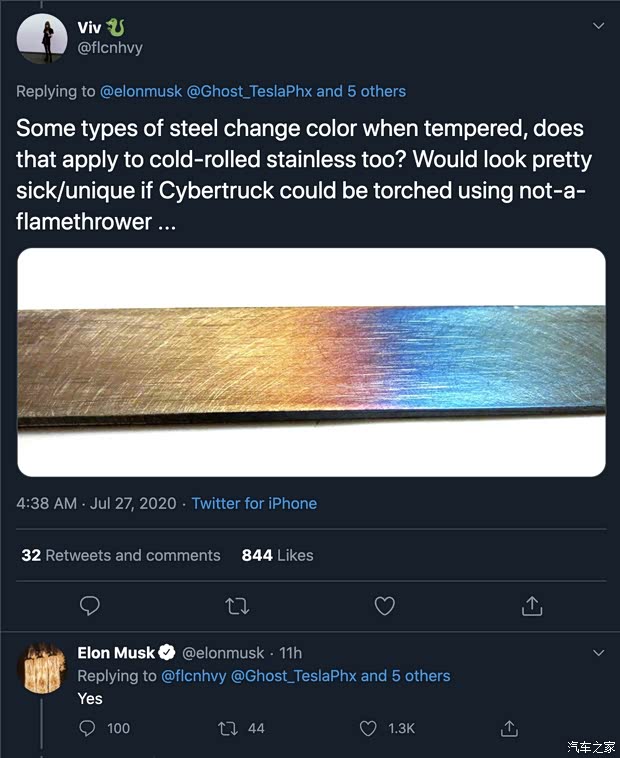Reply to Viv's tweet using the comment icon

tap(90, 606)
